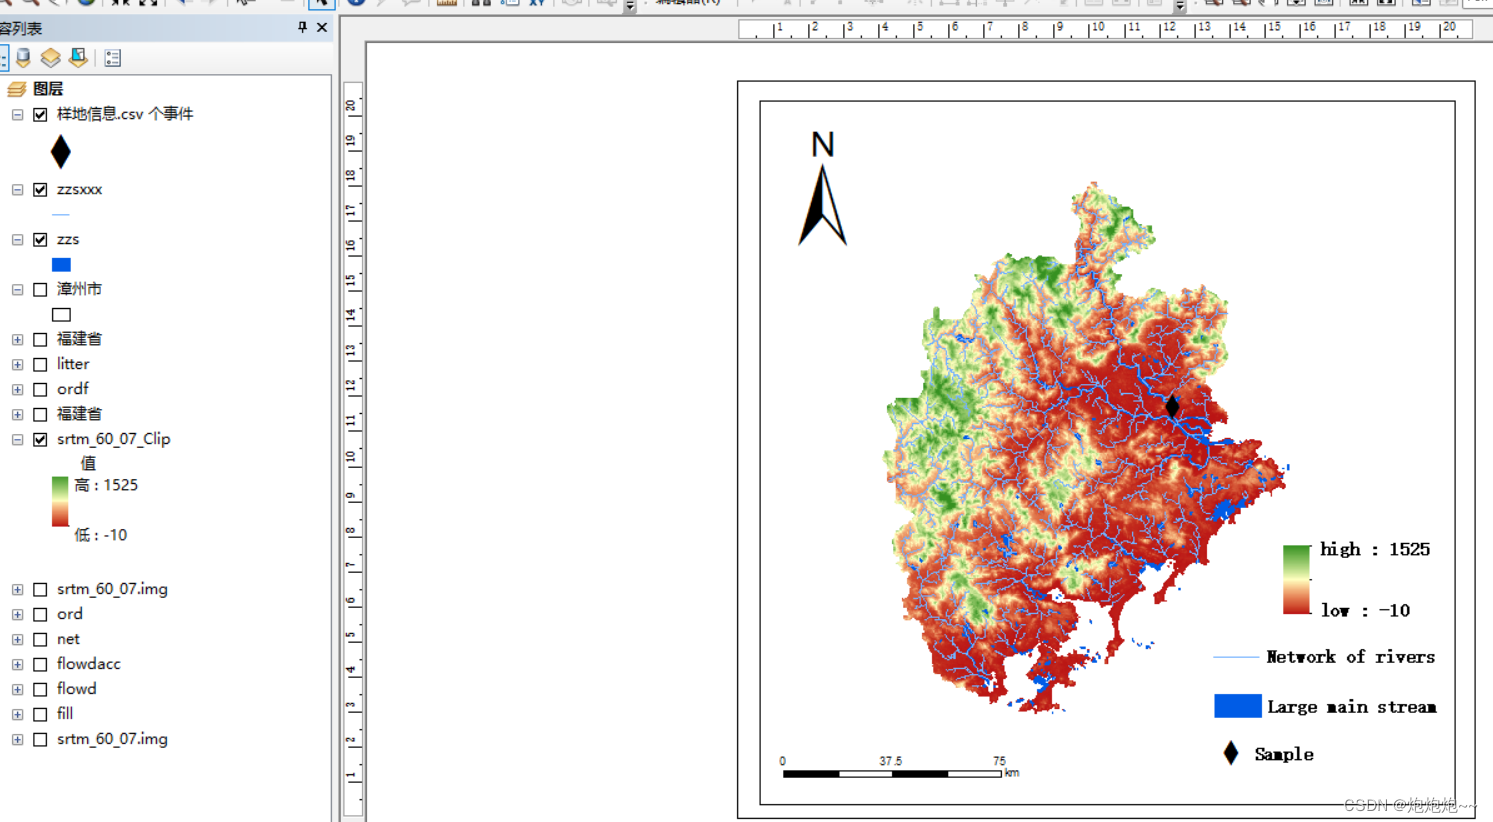Screen dimensions: 1493x822
Task: Show the litter layer
Action: (40, 364)
